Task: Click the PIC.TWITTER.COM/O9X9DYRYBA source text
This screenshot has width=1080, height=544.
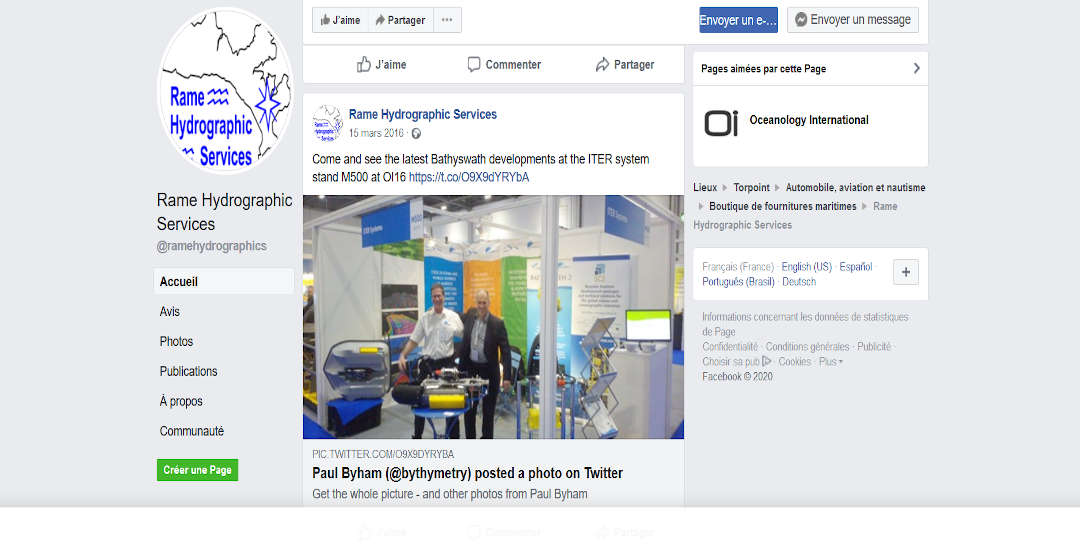Action: pos(383,454)
